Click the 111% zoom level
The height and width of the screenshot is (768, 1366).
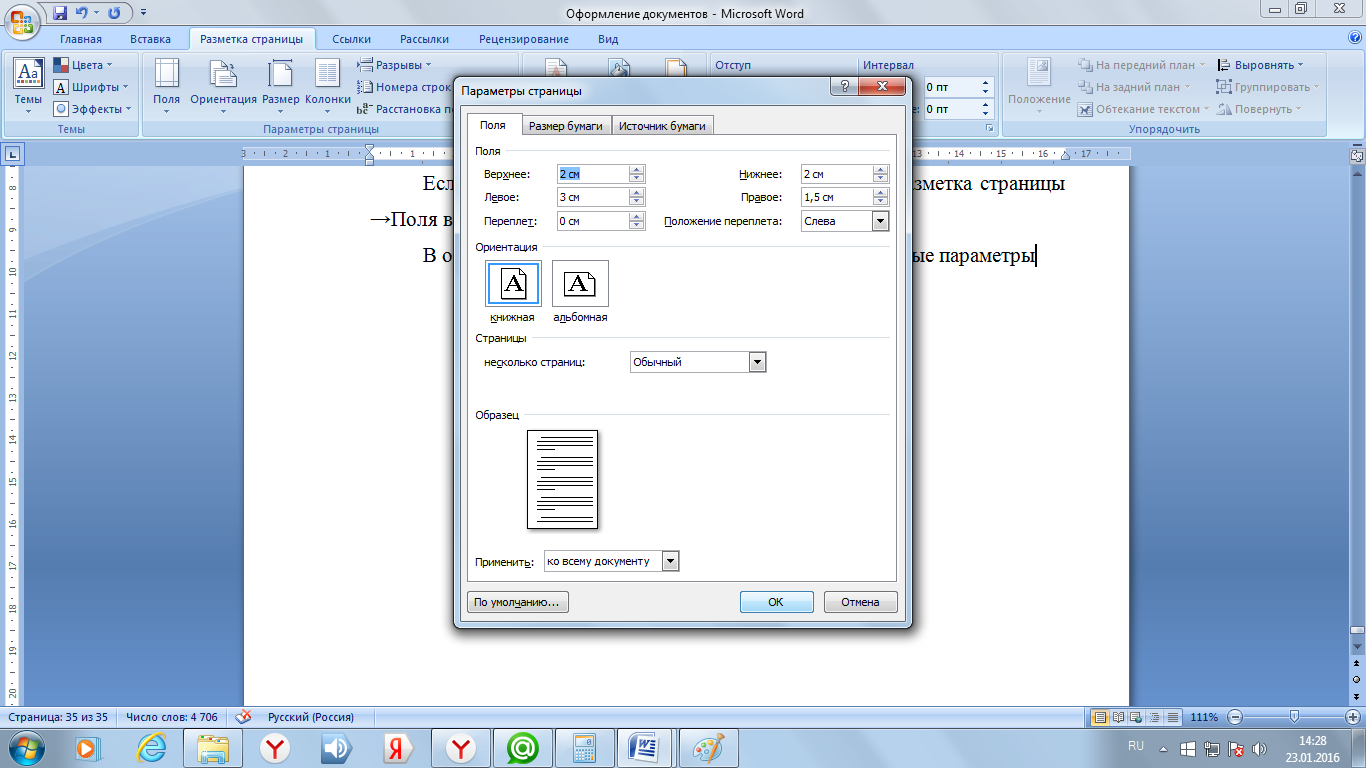point(1204,717)
